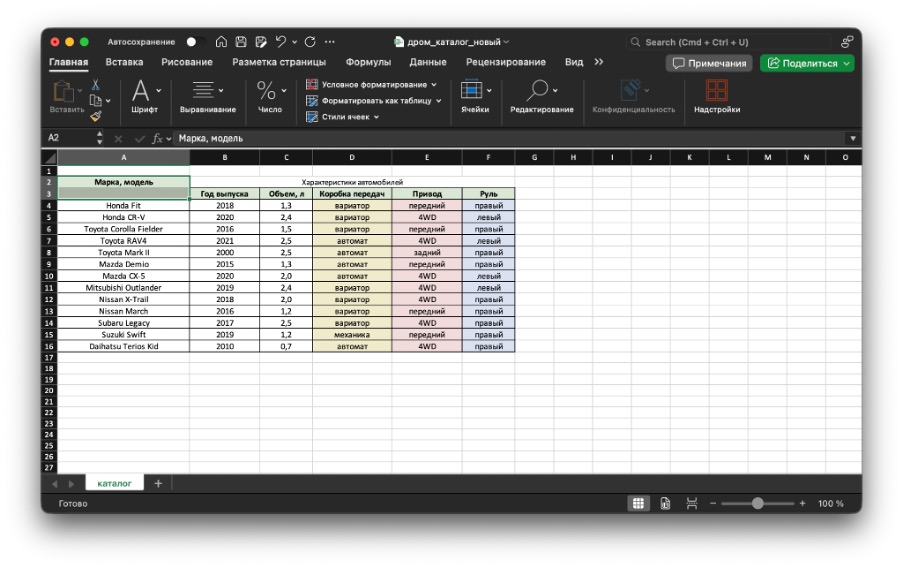Switch to Page Layout view icon
Image resolution: width=904 pixels, height=568 pixels.
(x=665, y=503)
